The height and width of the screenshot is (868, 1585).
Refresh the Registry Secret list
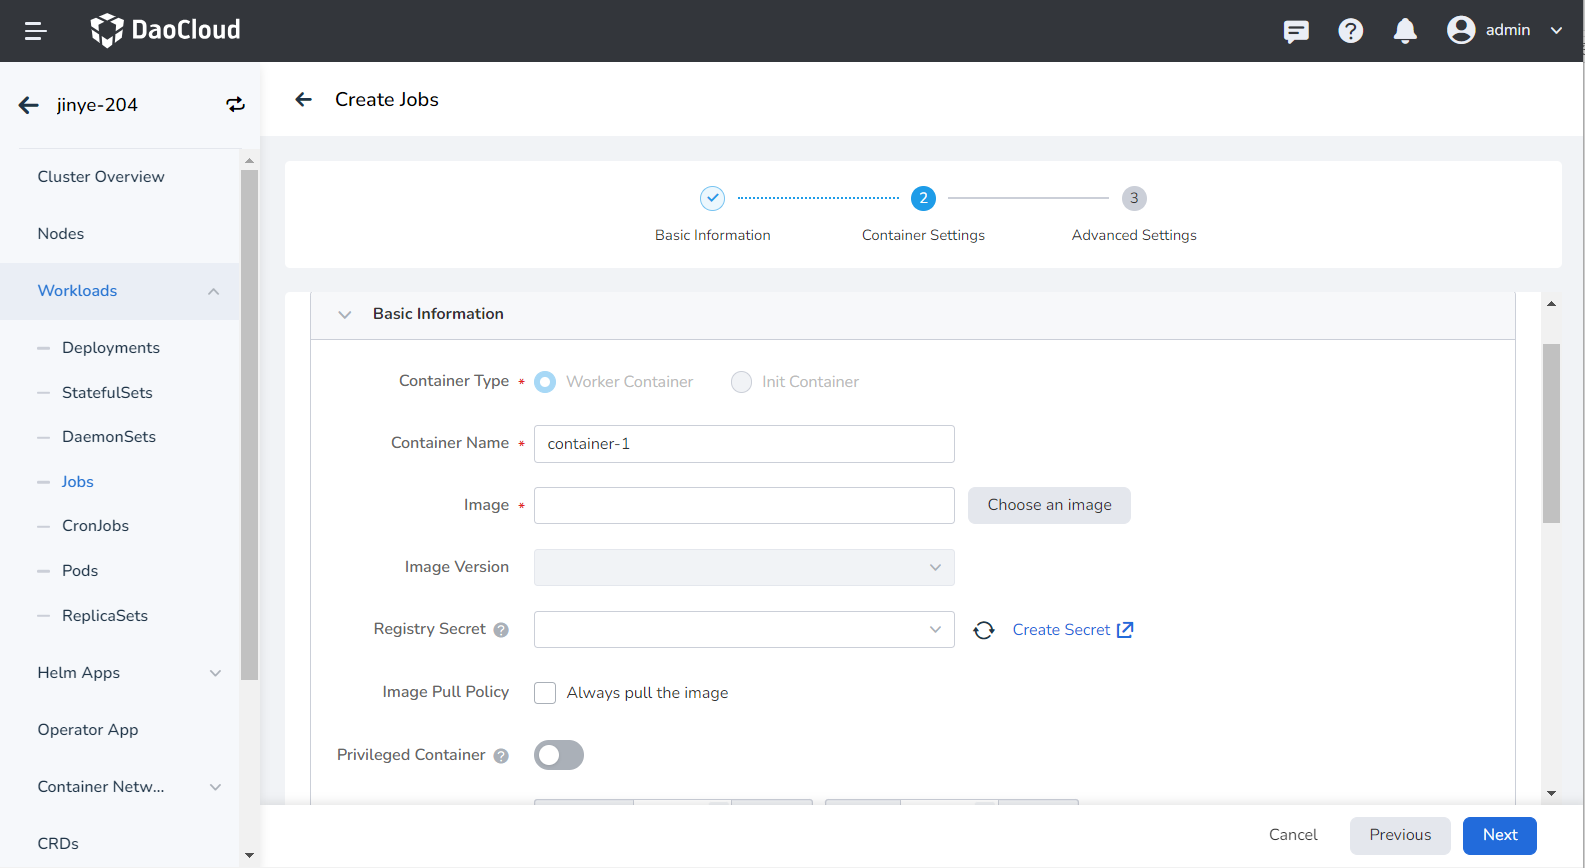coord(984,630)
